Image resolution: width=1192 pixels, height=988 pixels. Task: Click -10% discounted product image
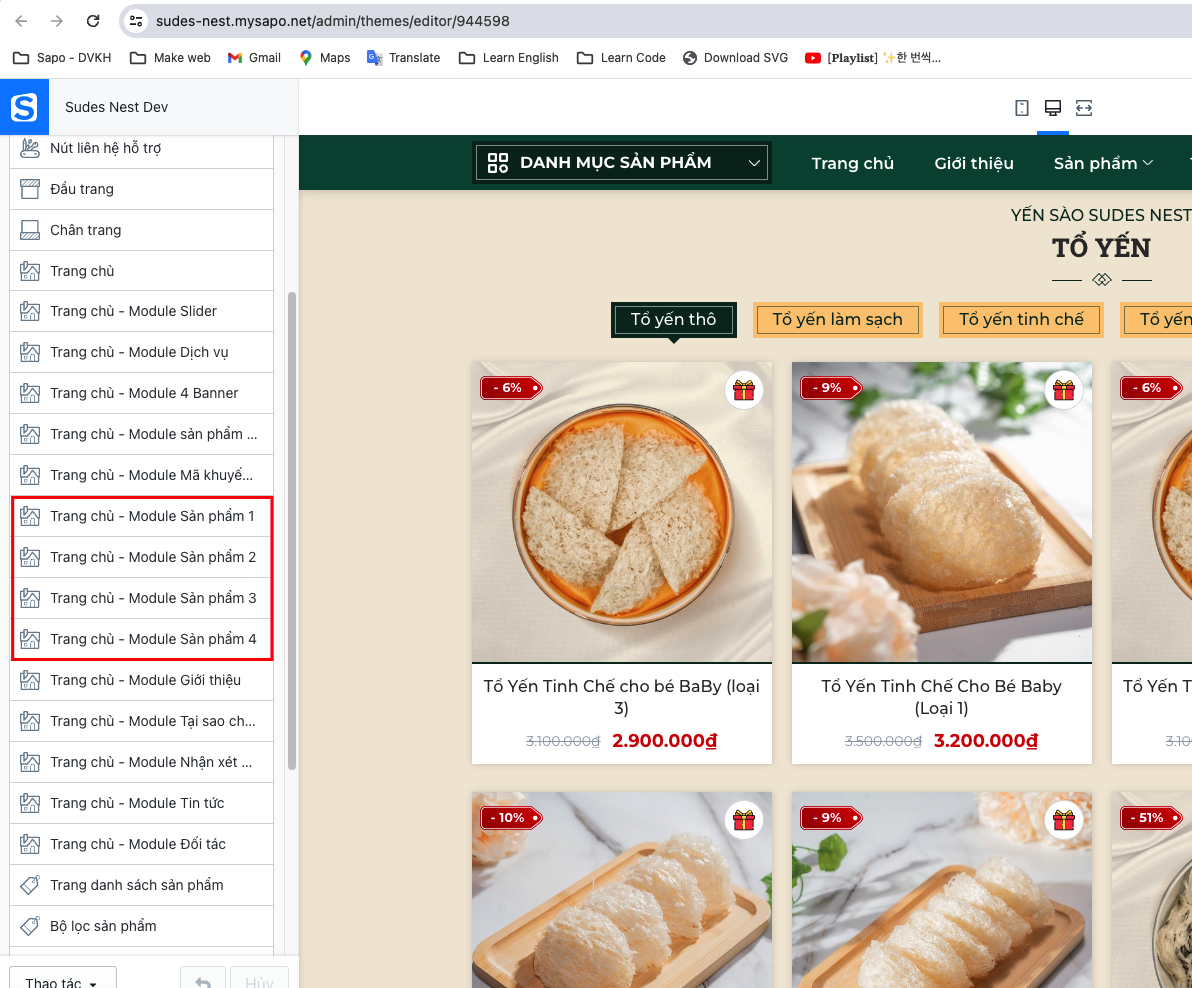[x=622, y=890]
